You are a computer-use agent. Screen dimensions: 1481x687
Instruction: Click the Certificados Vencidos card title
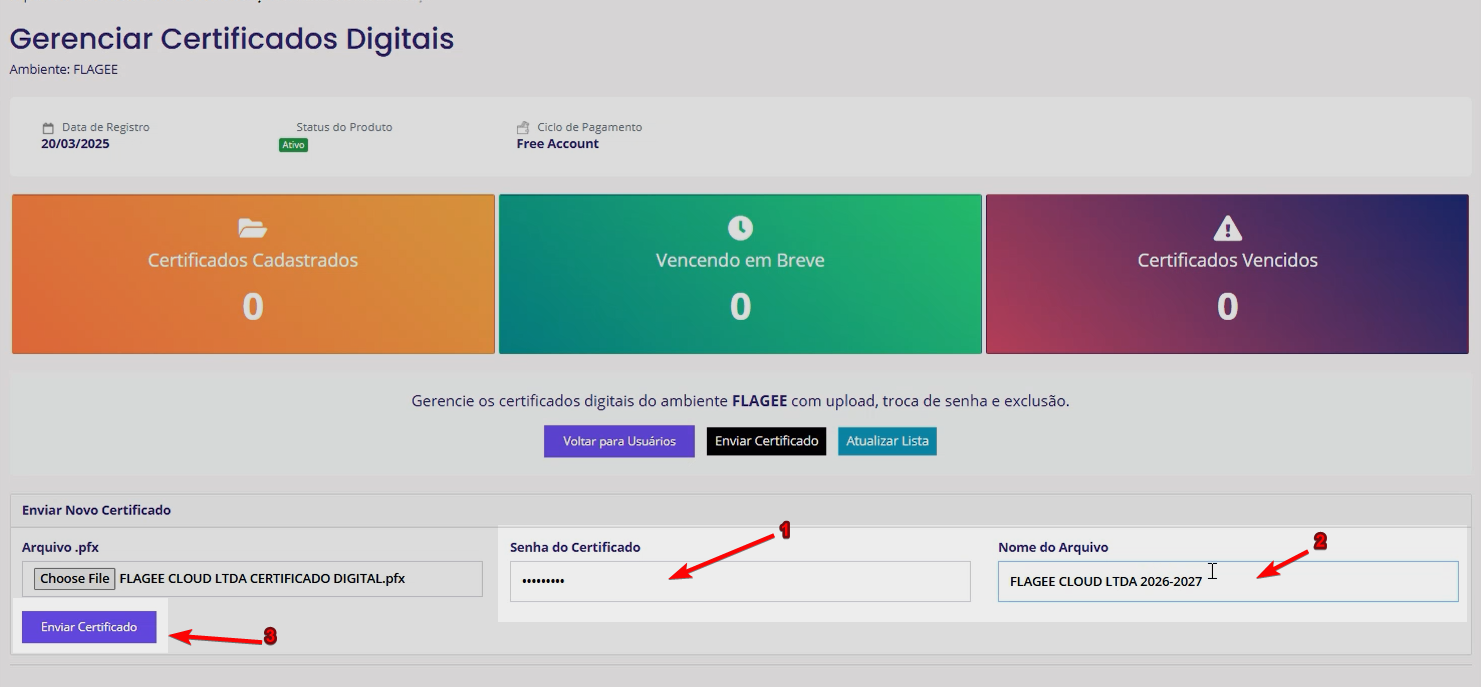click(1227, 260)
